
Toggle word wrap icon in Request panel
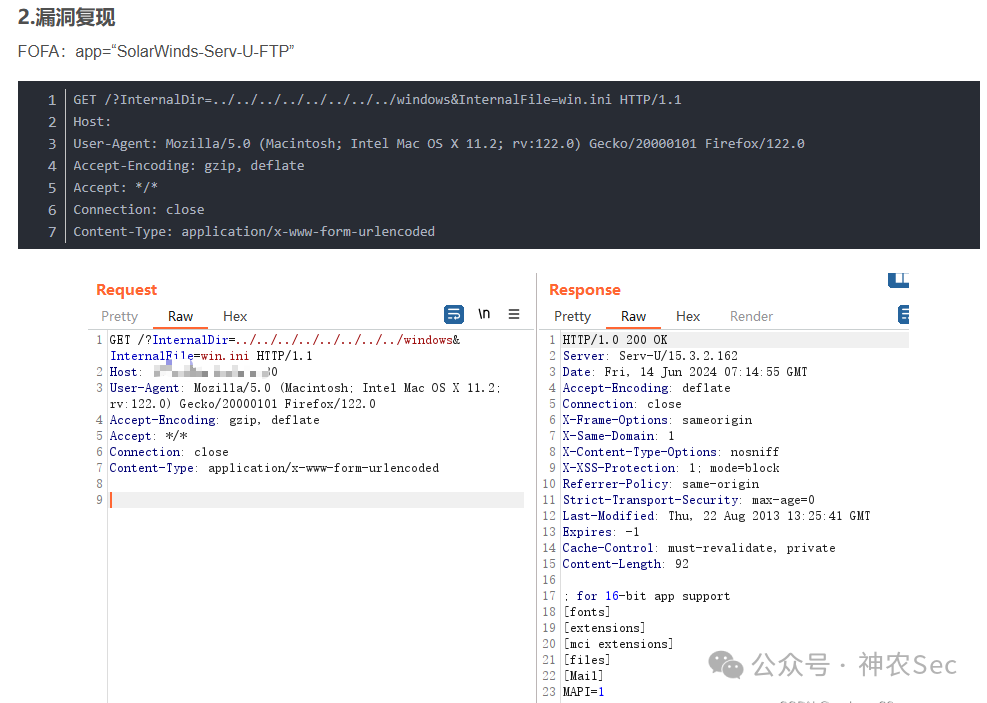point(454,314)
